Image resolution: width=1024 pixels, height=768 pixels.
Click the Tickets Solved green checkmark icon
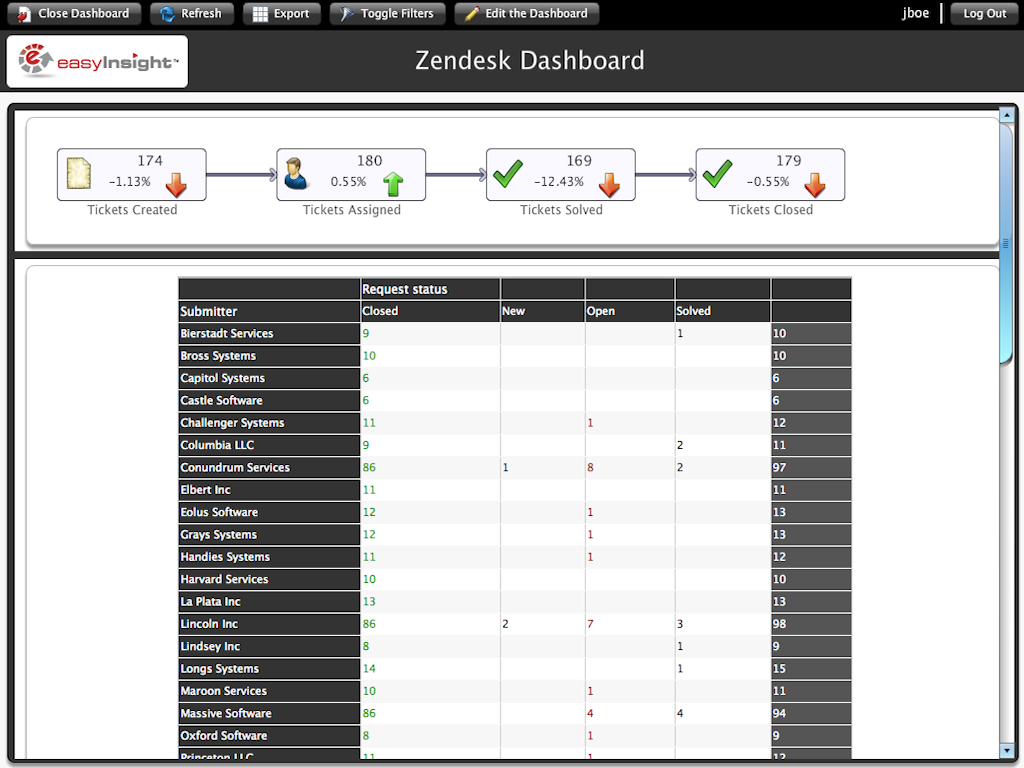(x=508, y=174)
